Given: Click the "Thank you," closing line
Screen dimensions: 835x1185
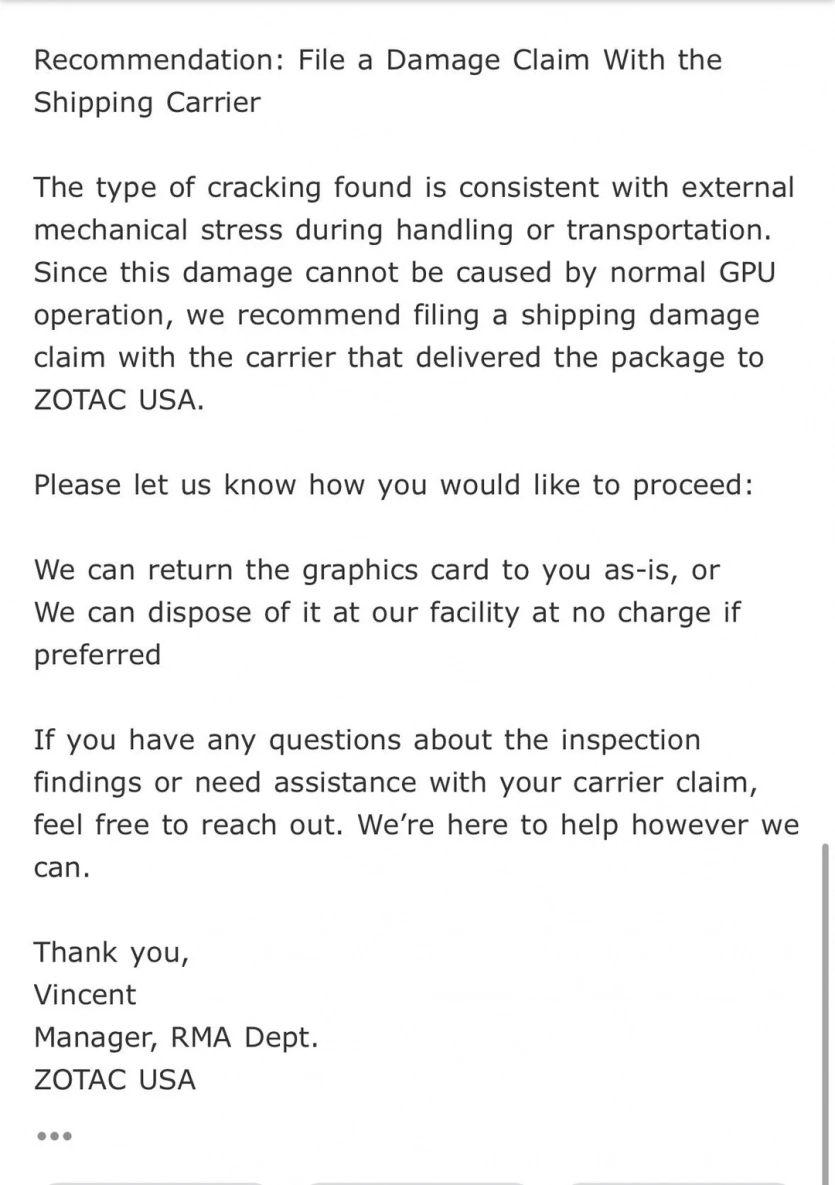Looking at the screenshot, I should coord(111,952).
